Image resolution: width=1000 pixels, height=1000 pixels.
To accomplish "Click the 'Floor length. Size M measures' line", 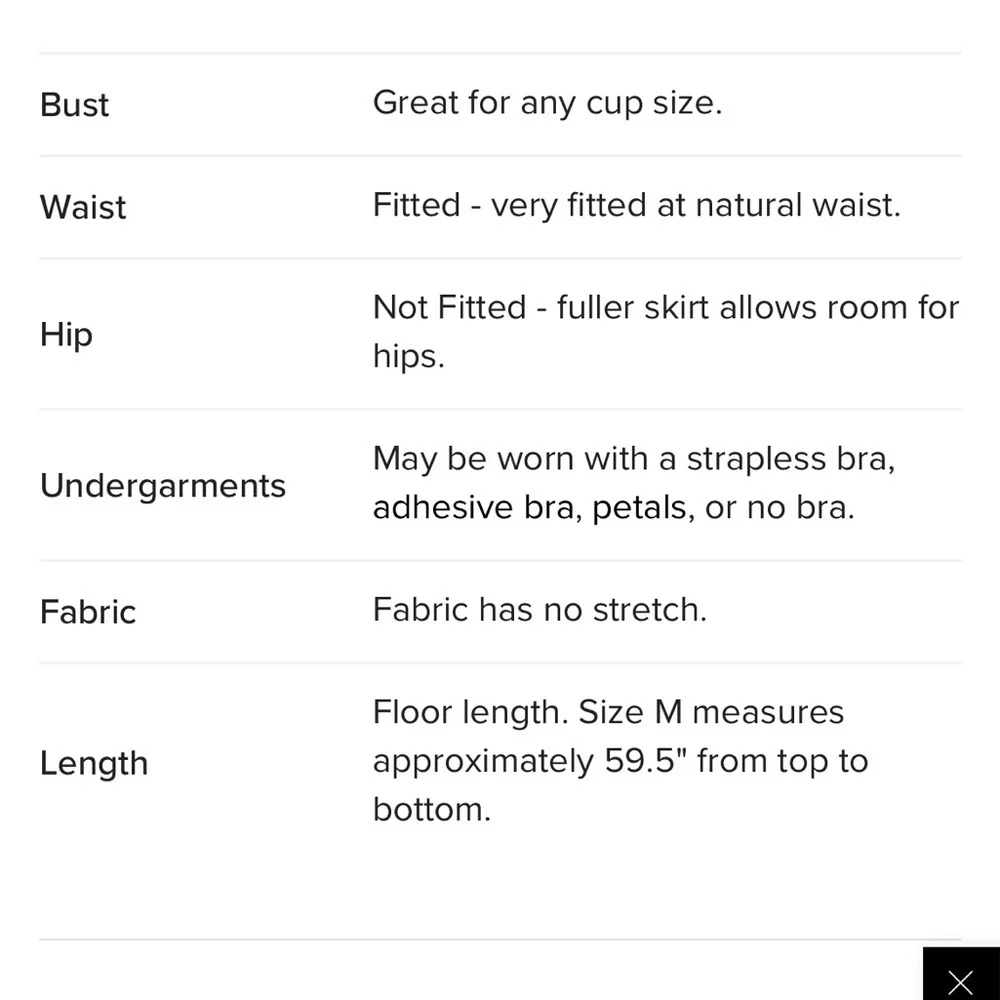I will tap(608, 712).
